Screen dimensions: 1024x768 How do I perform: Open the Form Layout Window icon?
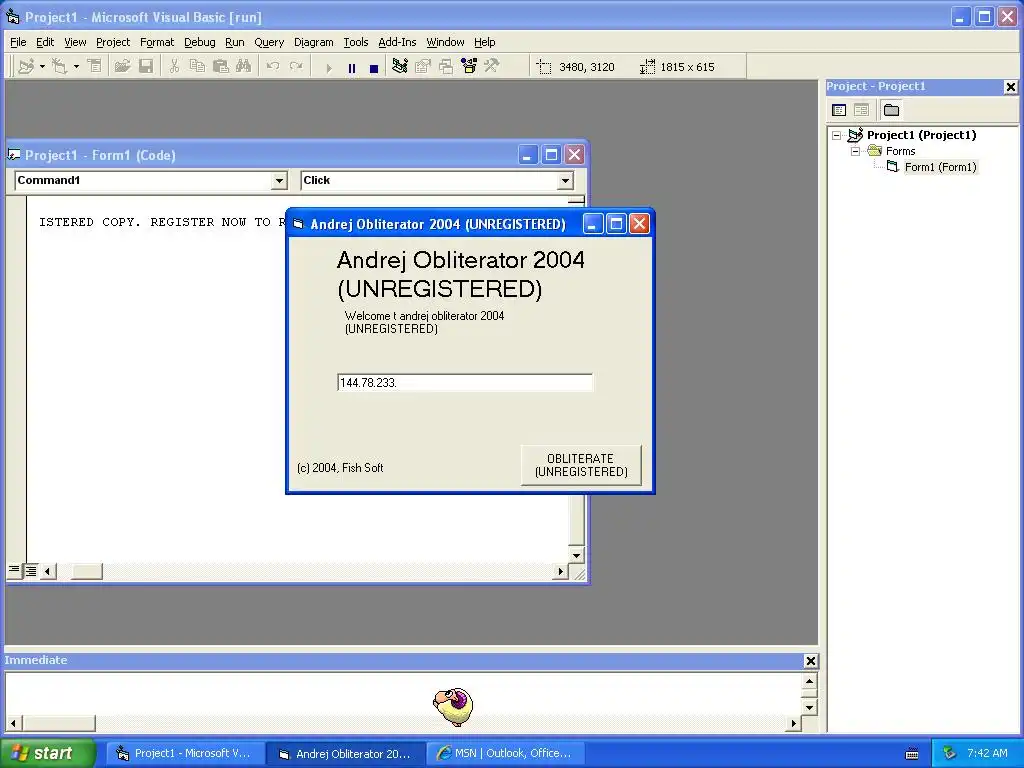pos(446,67)
